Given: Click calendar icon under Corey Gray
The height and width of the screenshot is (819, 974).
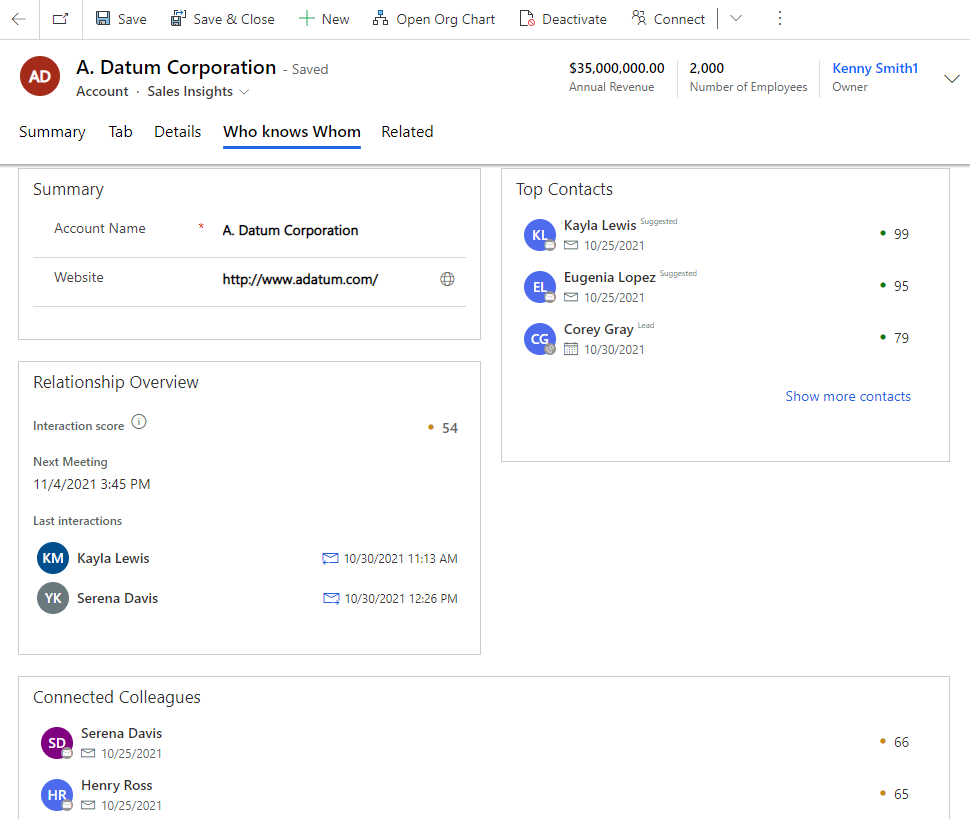Looking at the screenshot, I should pyautogui.click(x=571, y=349).
